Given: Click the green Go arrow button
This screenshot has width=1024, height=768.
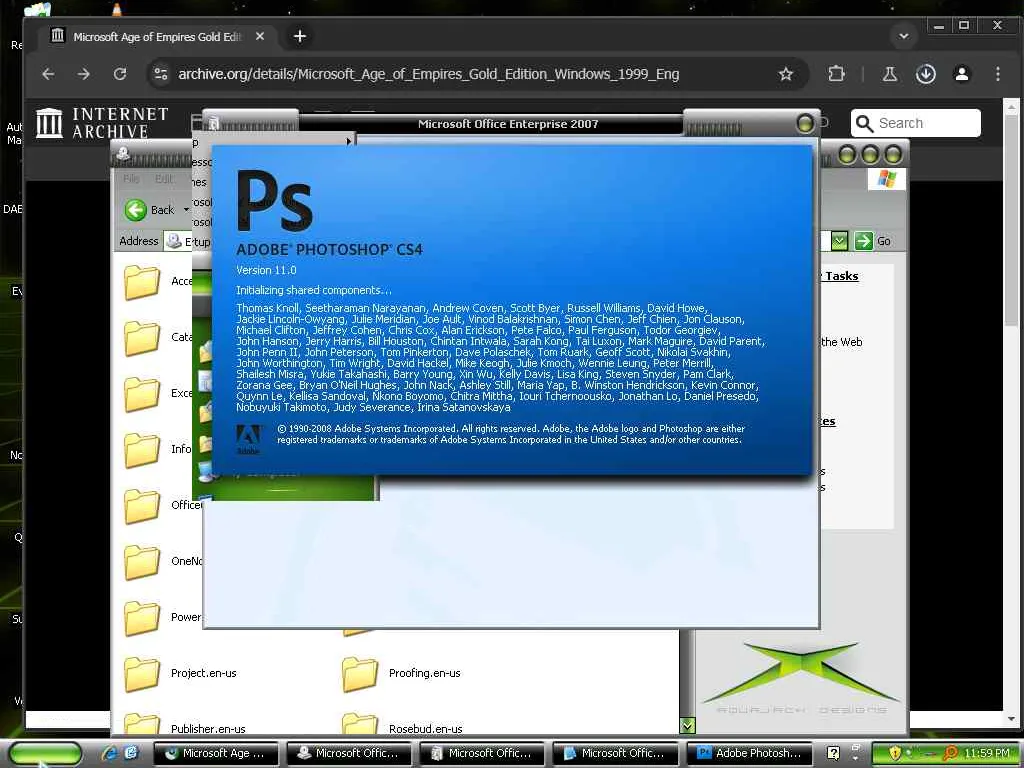Looking at the screenshot, I should [x=863, y=241].
